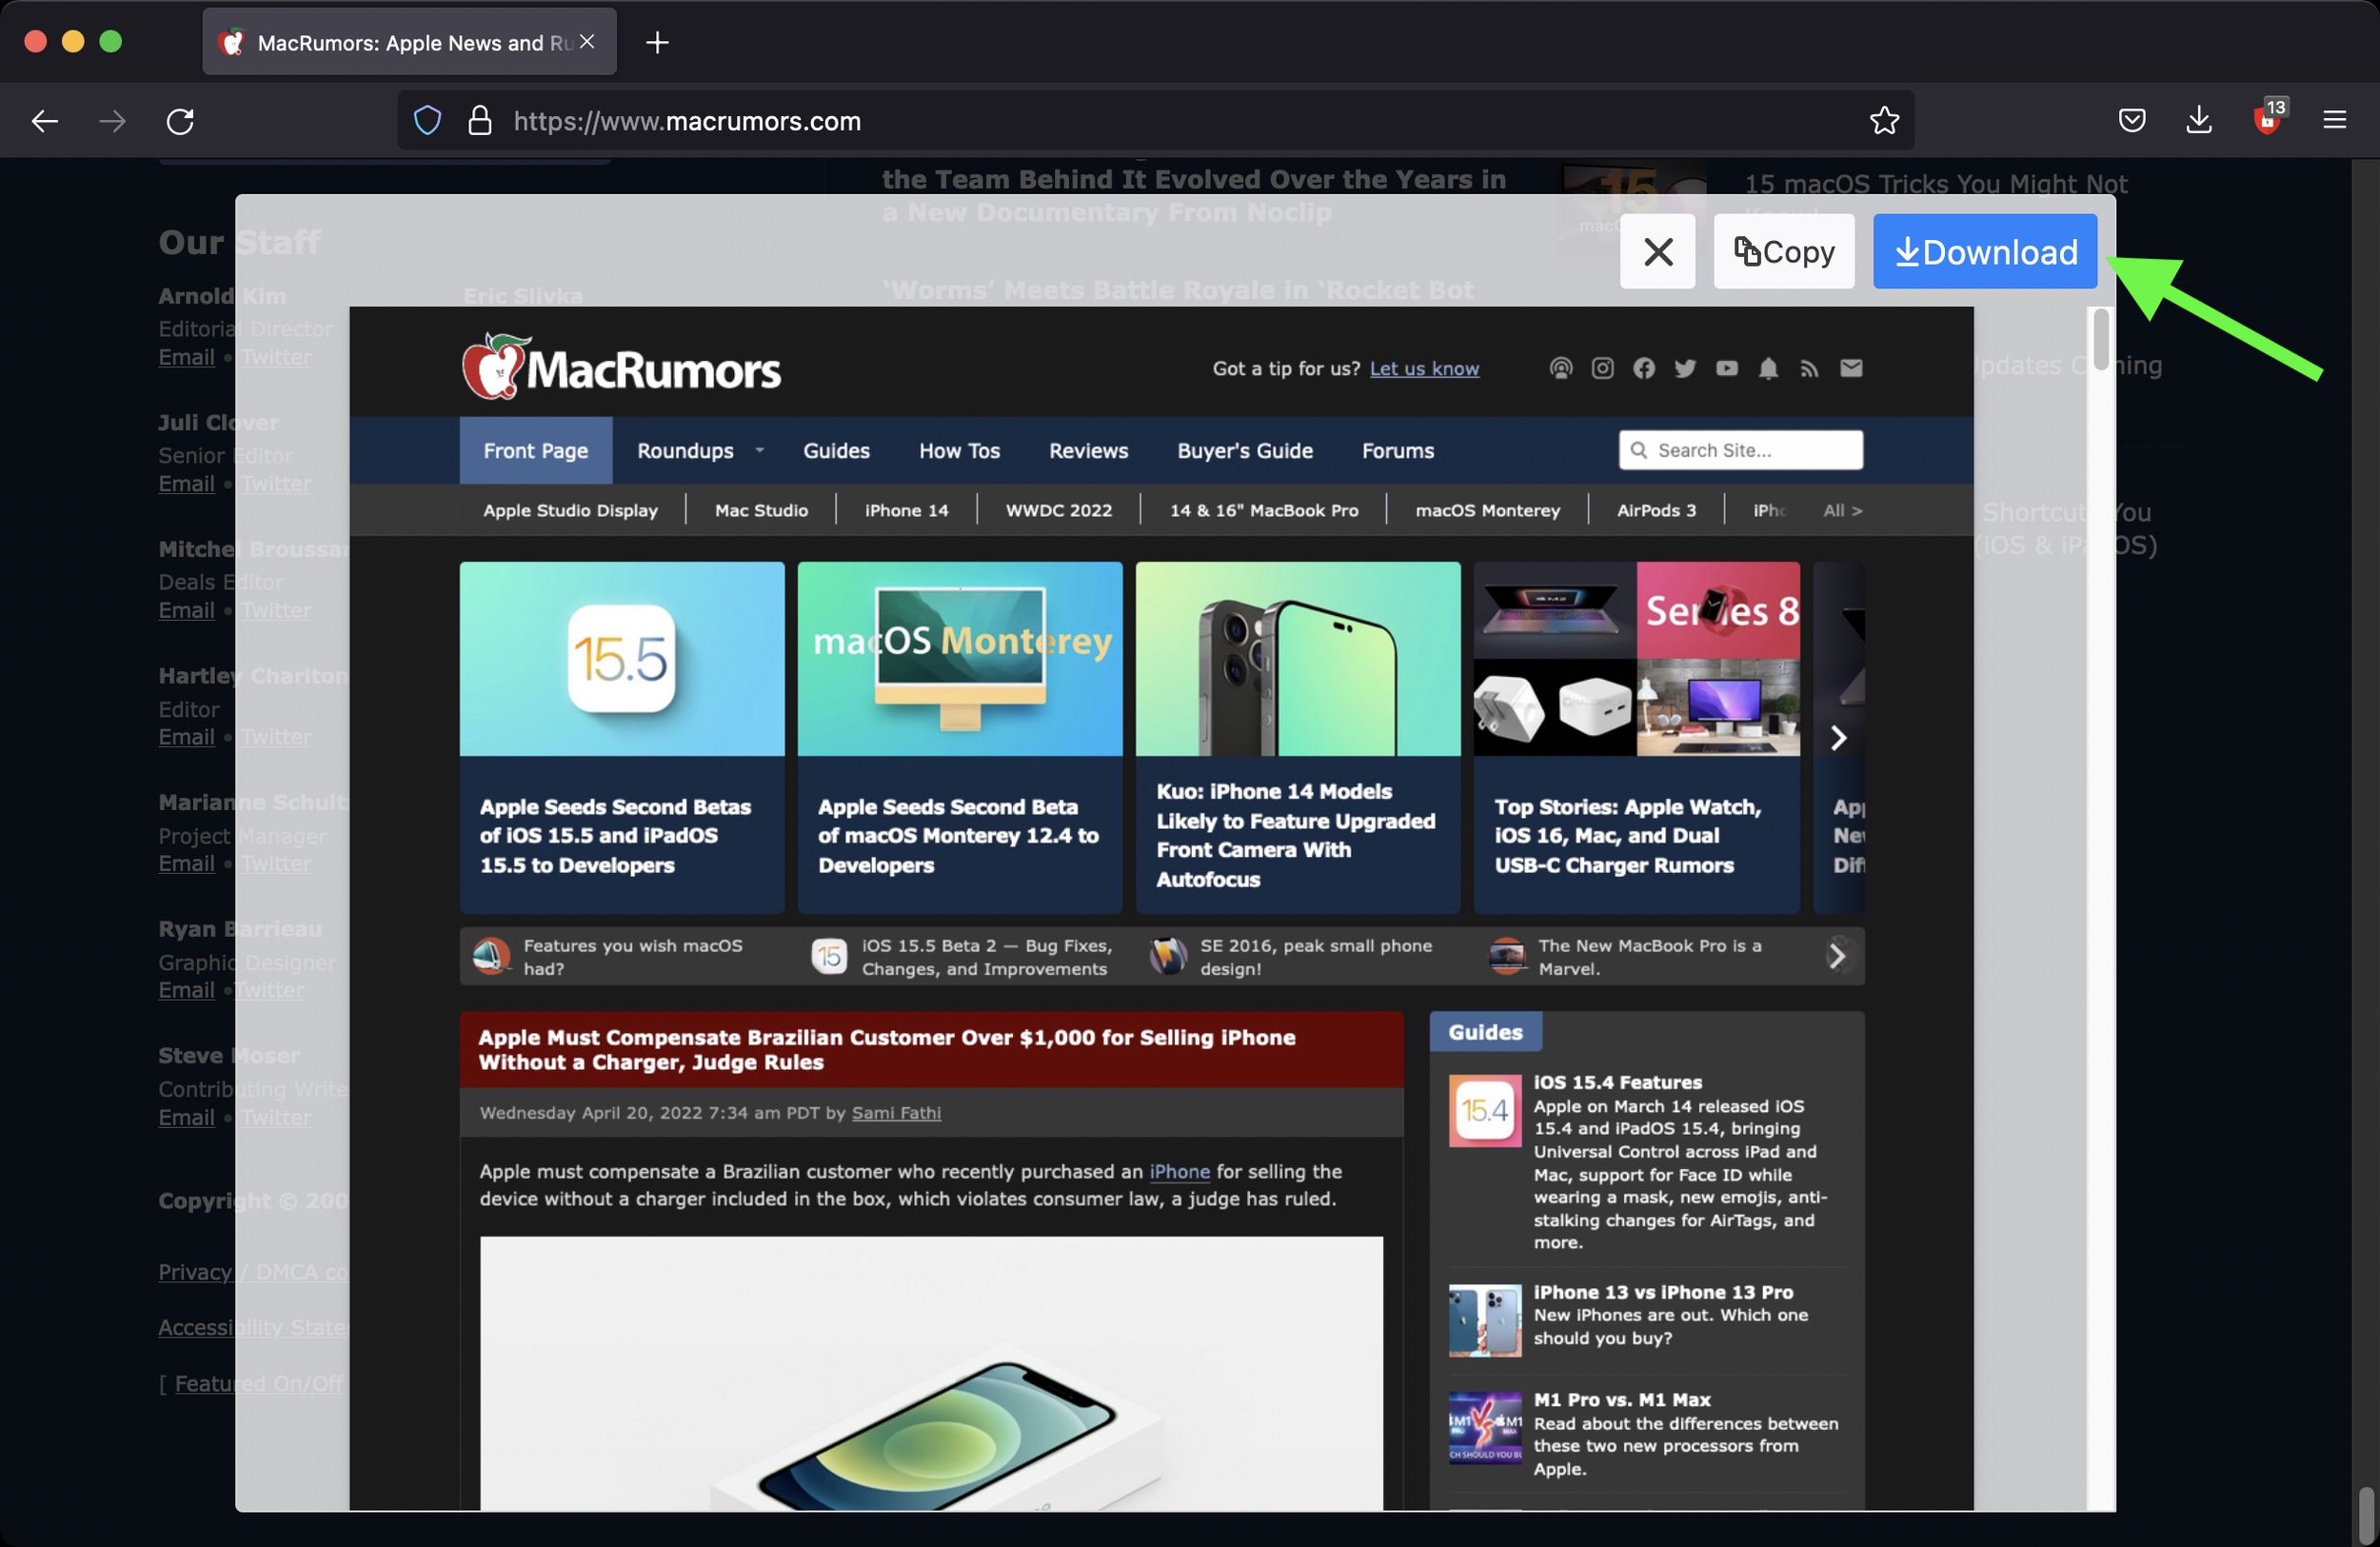
Task: Open the uBlock extension icon with badge 13
Action: 2267,119
